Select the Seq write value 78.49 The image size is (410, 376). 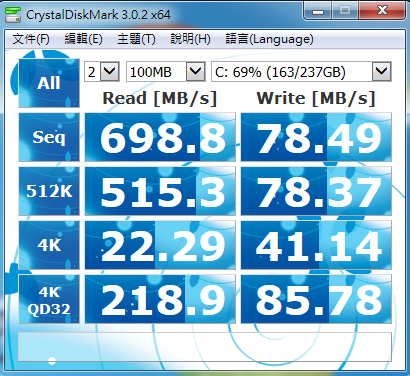(316, 137)
